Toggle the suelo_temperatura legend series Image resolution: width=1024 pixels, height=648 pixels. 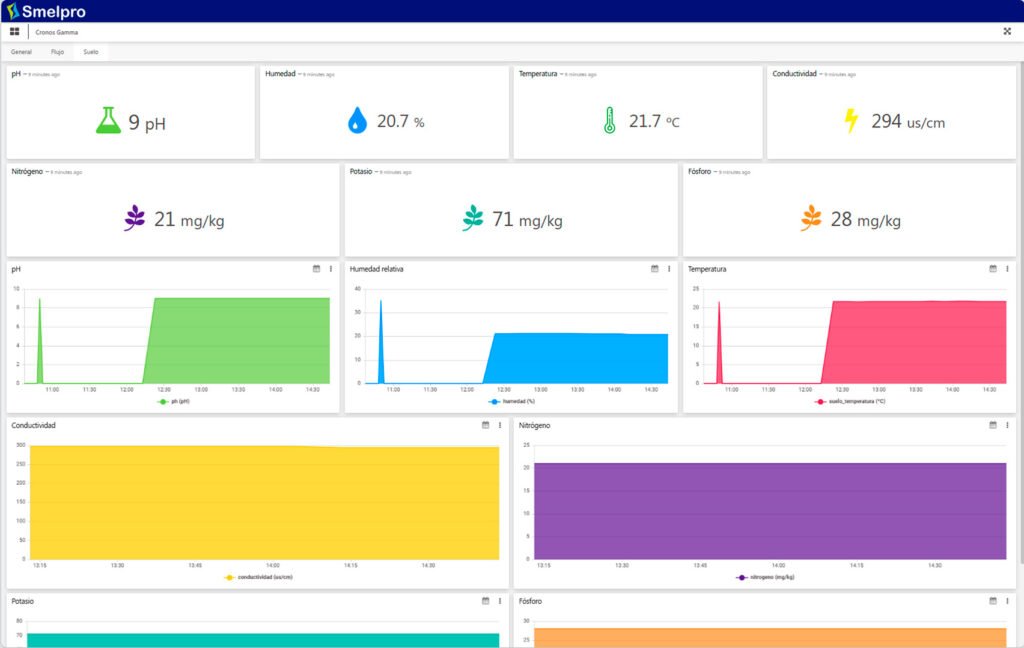click(x=850, y=402)
